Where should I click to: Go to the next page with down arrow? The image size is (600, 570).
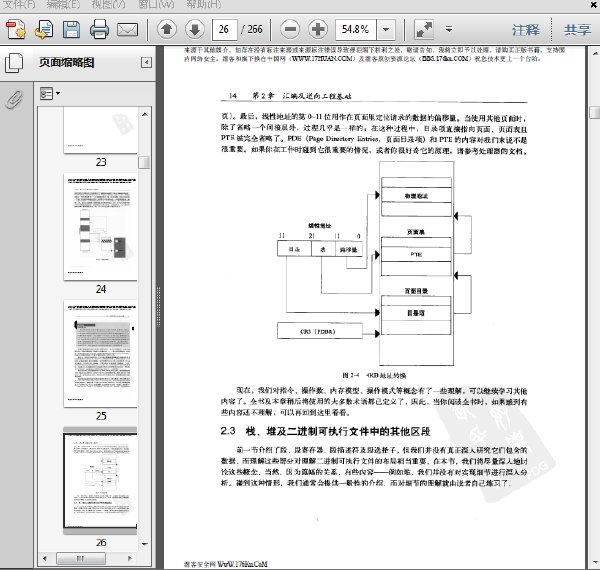pos(194,29)
